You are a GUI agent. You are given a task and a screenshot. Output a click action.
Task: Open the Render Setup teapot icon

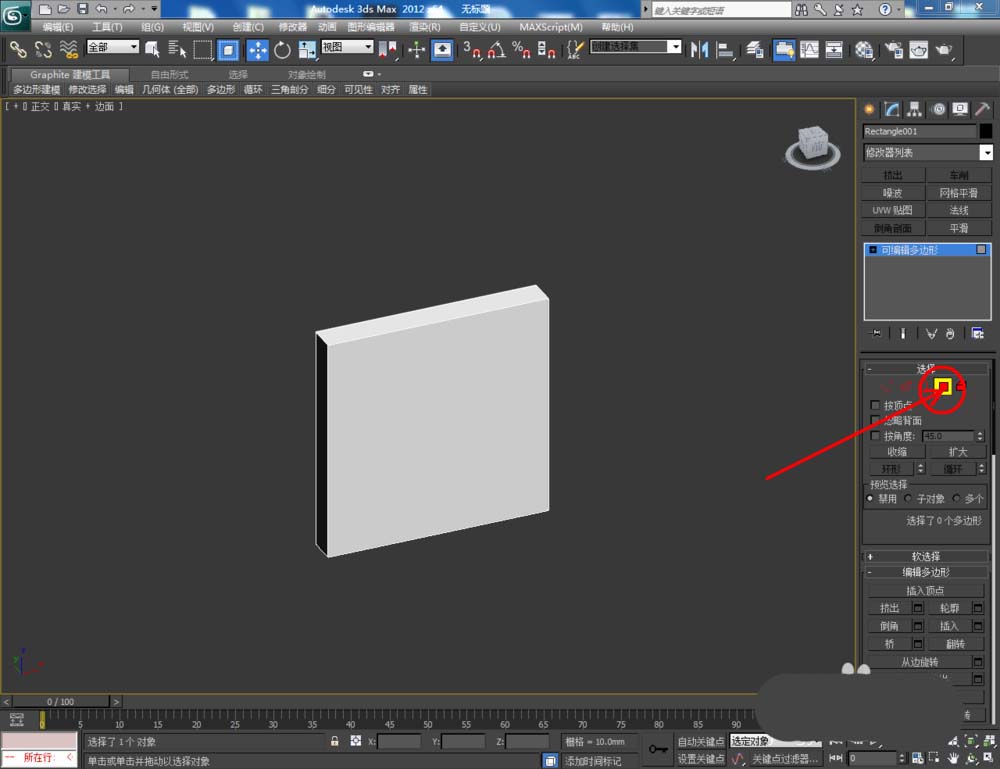pyautogui.click(x=894, y=49)
